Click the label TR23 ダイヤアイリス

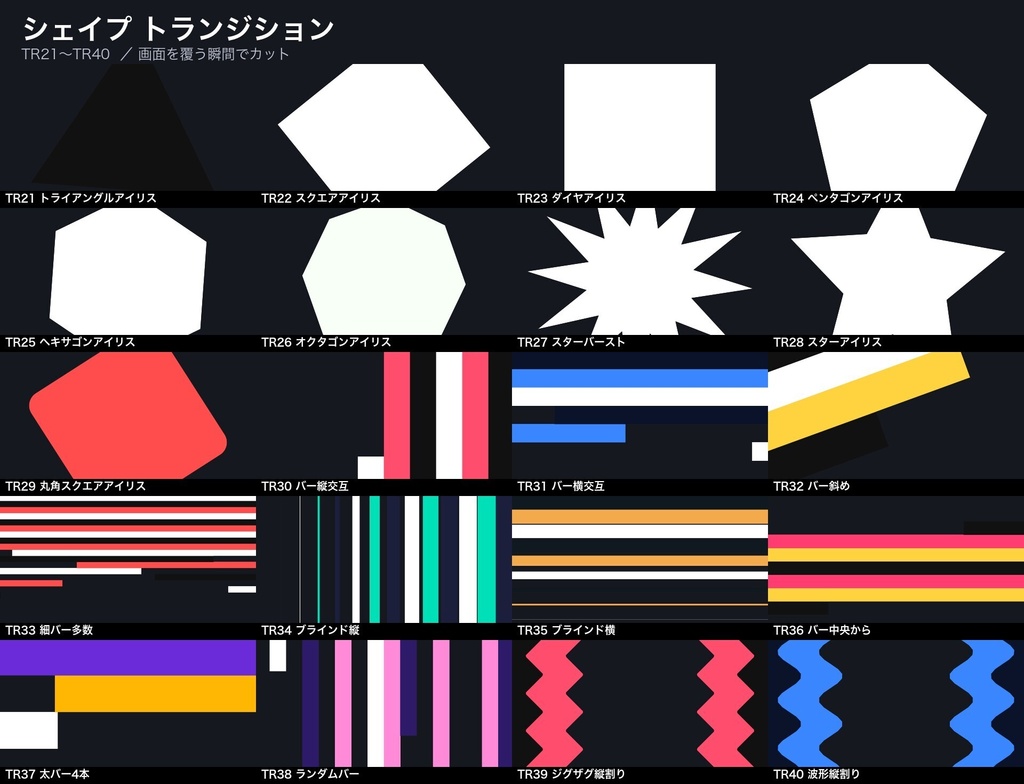571,198
